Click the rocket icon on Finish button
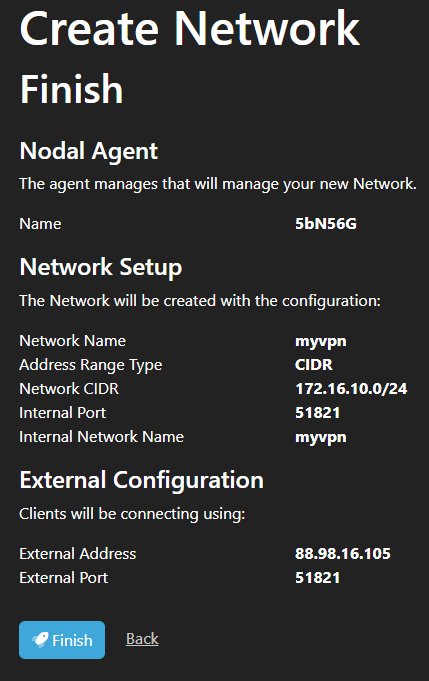 point(40,640)
